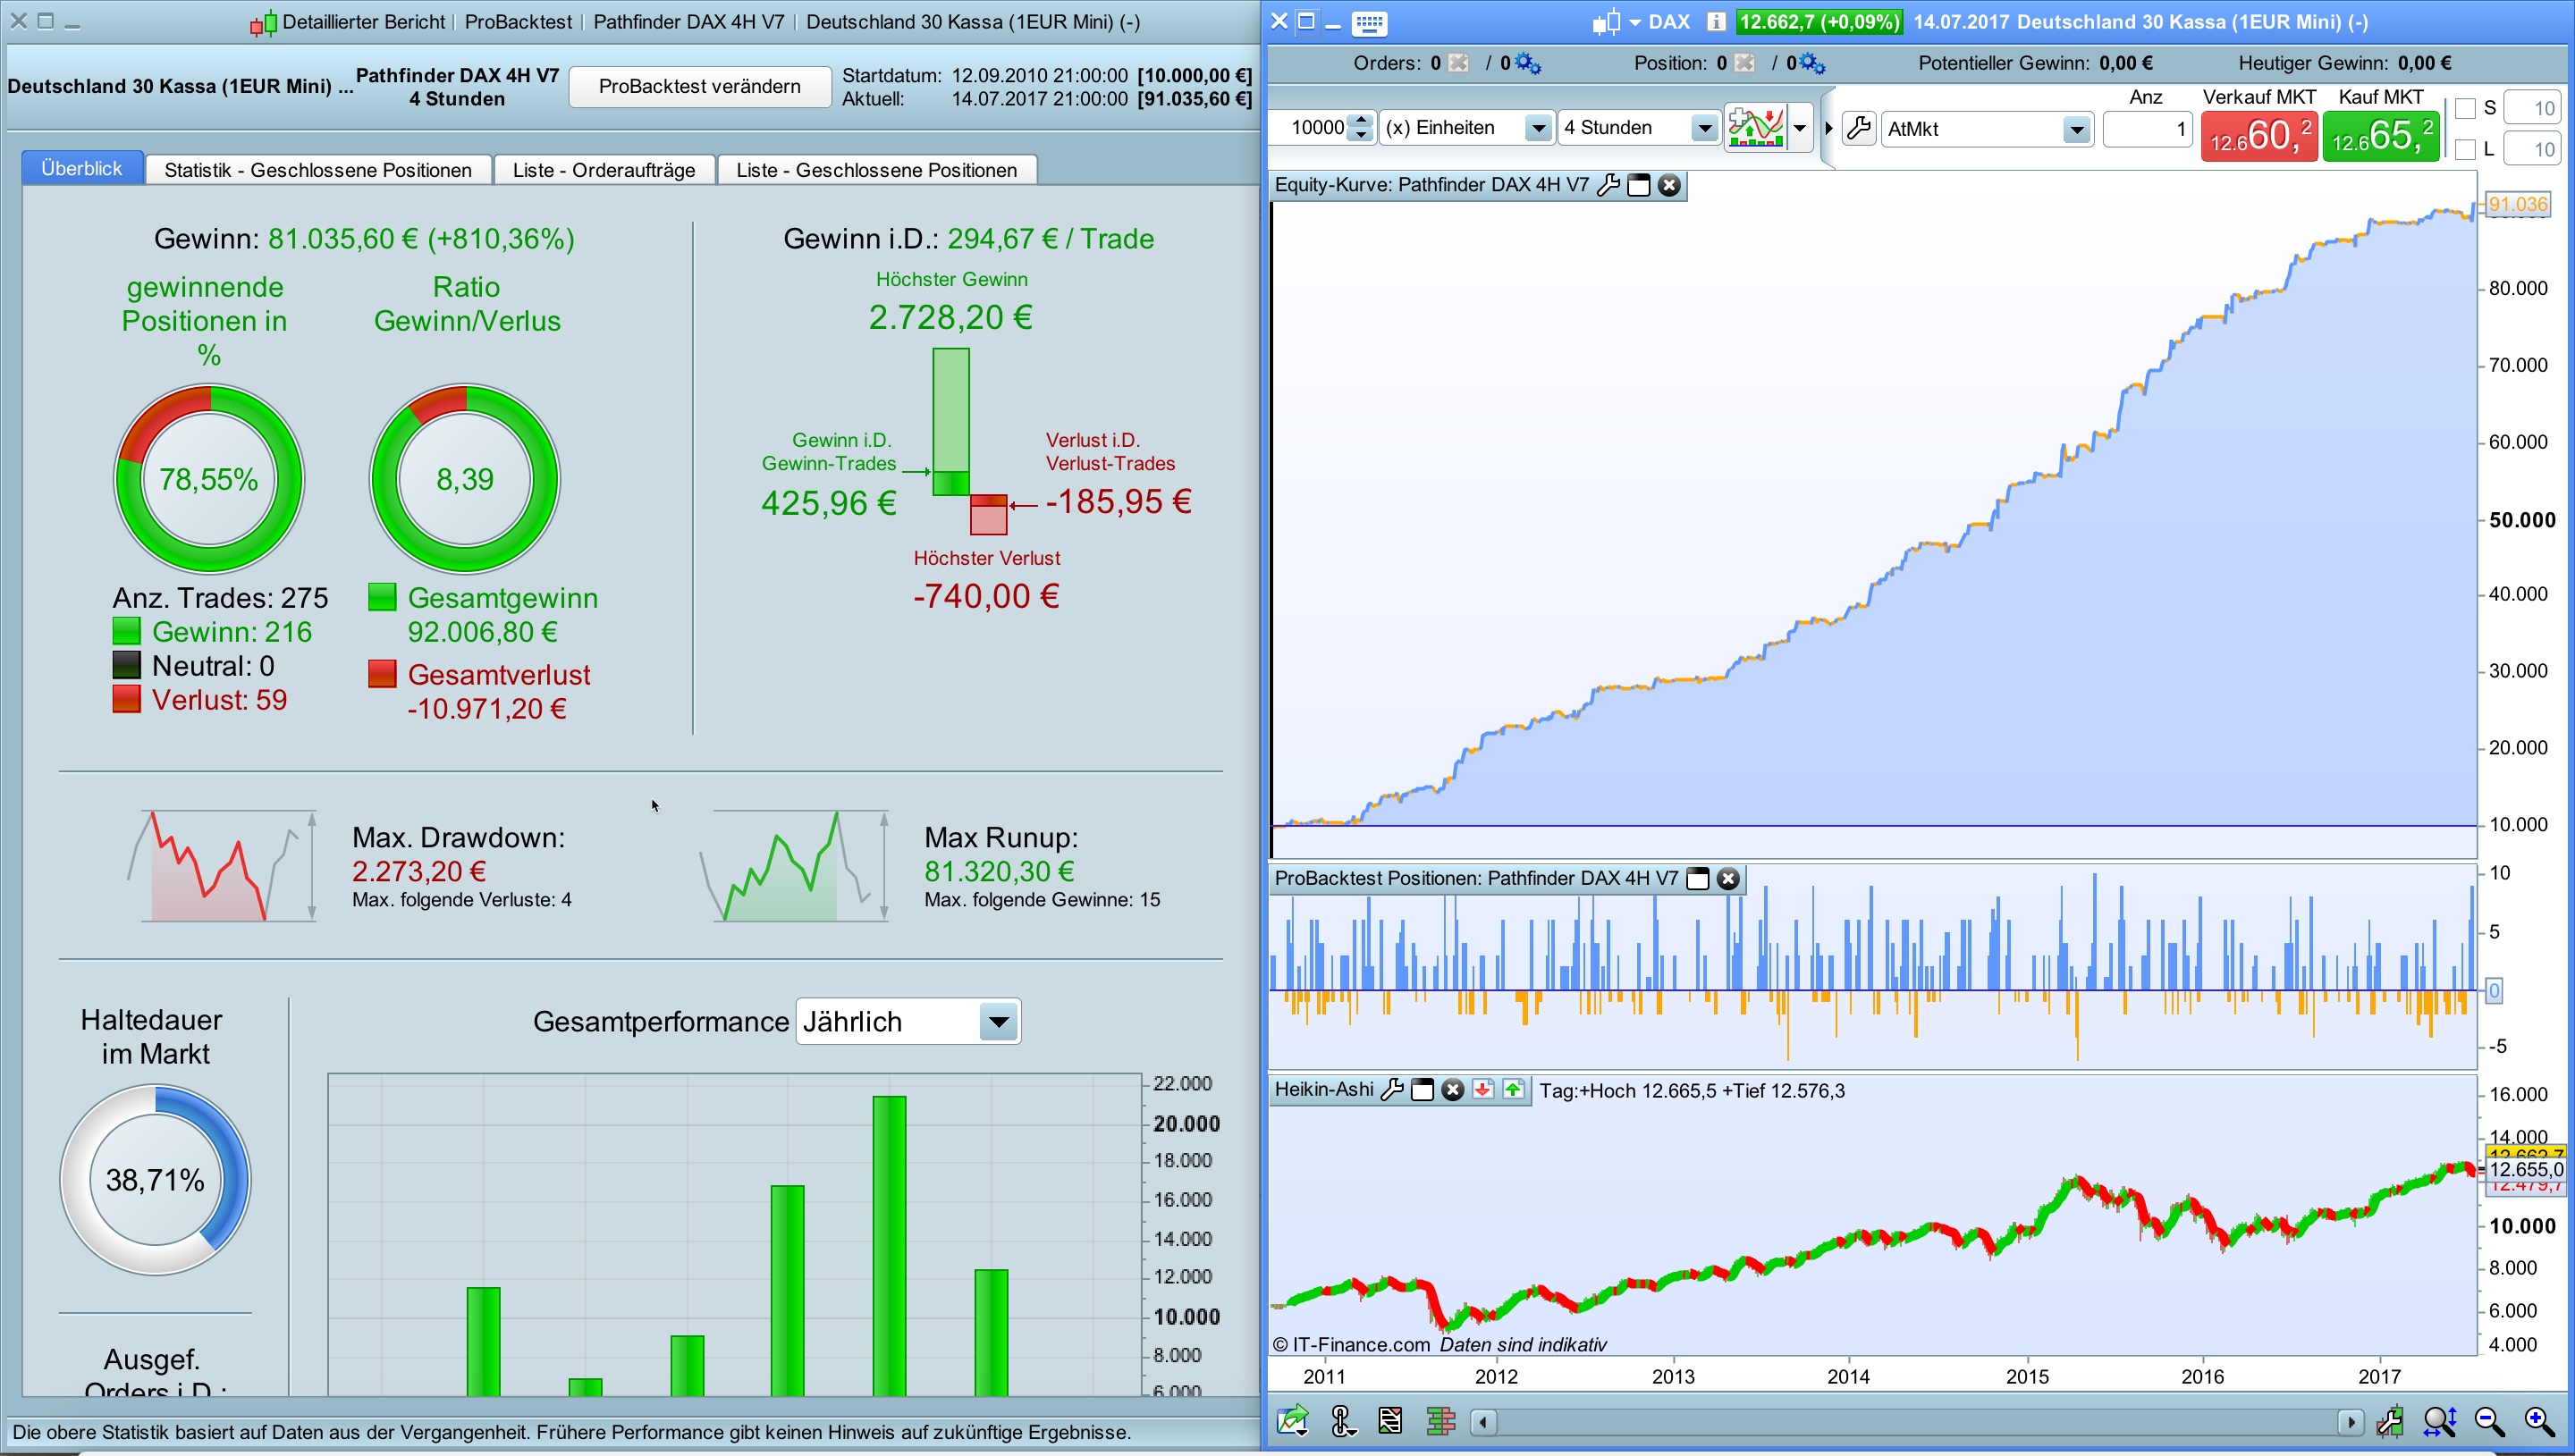Click the green Kauf MKT button
This screenshot has width=2575, height=1456.
point(2380,136)
